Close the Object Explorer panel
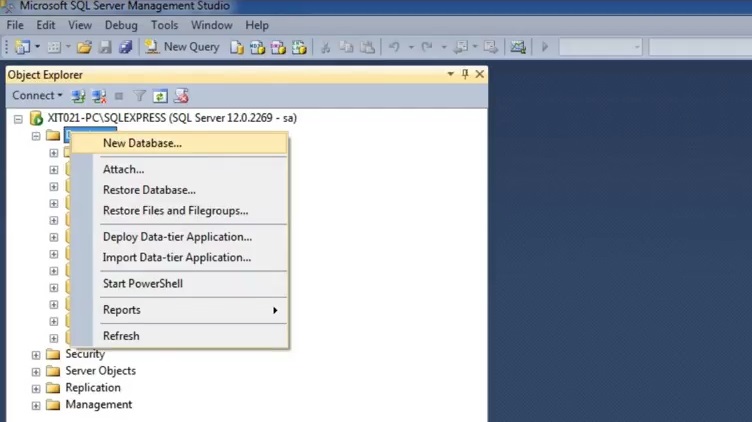 (480, 74)
